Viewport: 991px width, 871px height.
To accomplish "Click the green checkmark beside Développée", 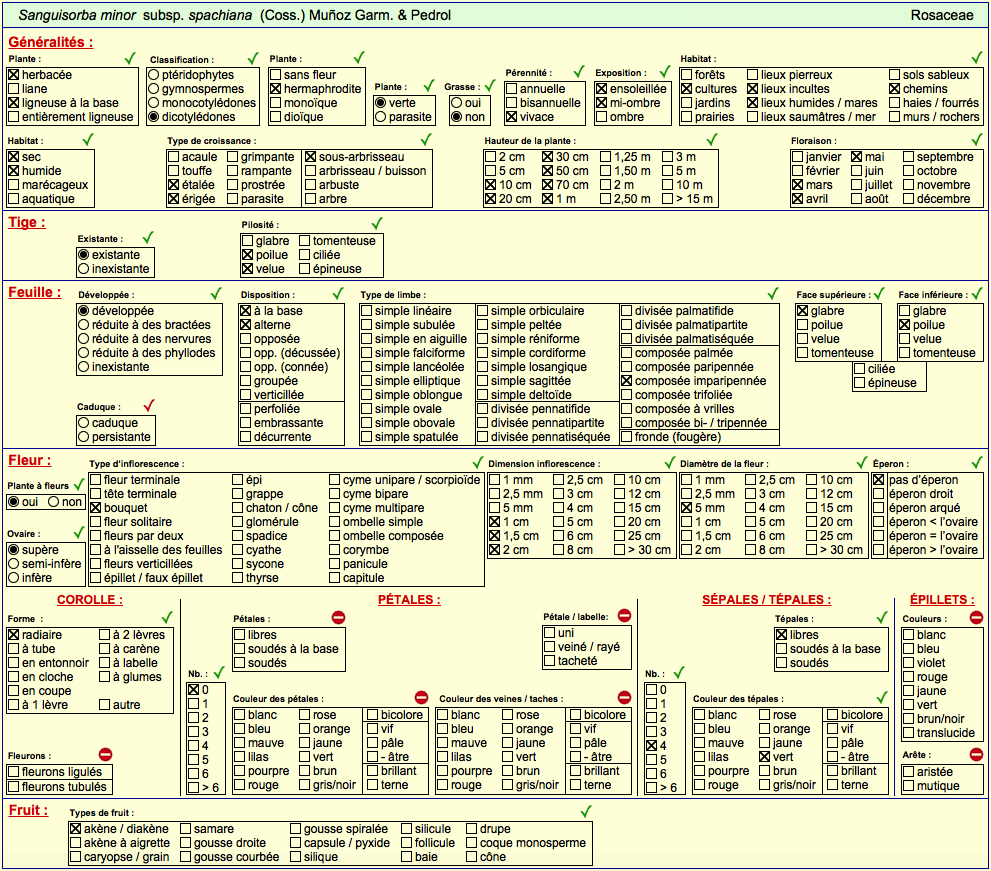I will point(216,293).
